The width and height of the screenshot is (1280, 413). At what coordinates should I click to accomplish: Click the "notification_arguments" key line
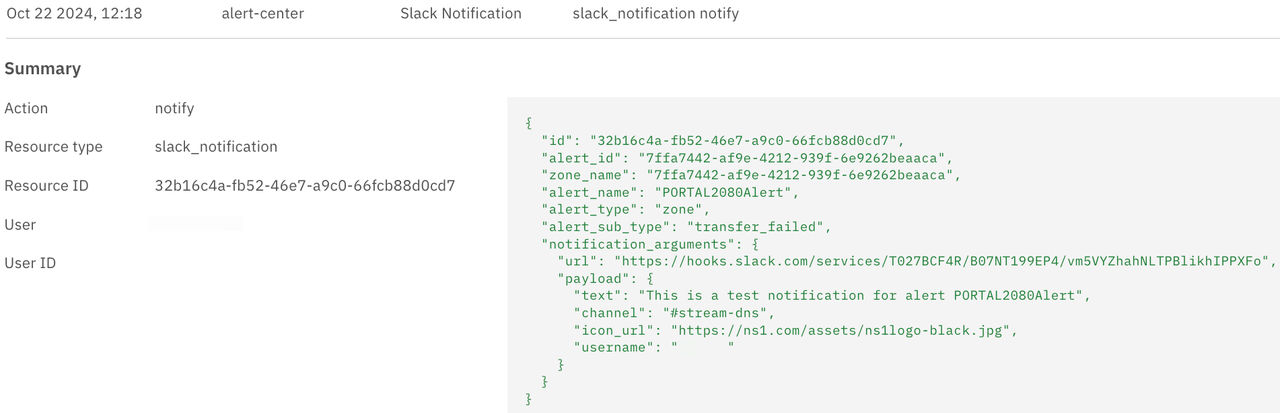coord(650,244)
